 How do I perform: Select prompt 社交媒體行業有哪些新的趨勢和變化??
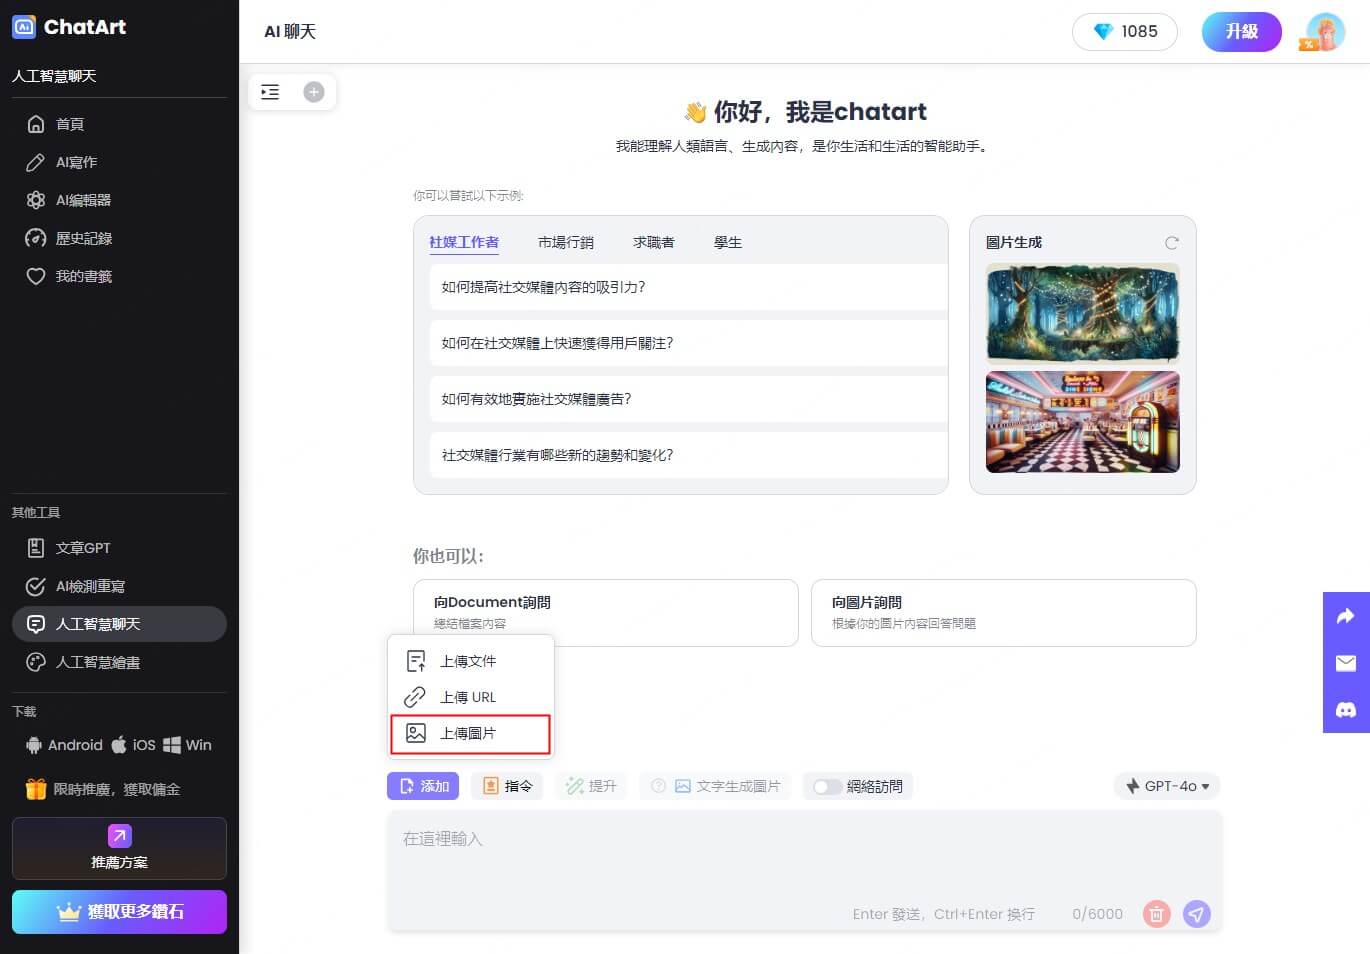pyautogui.click(x=688, y=455)
